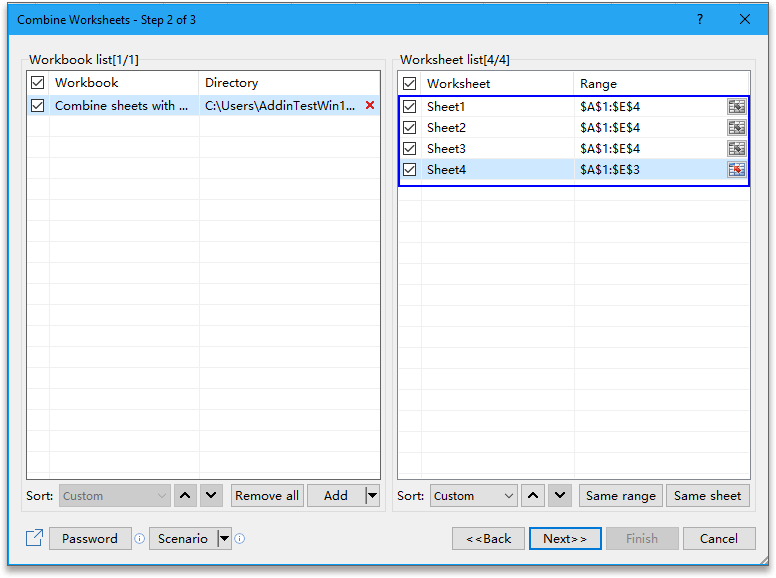Remove workbook with red X icon
Screen dimensions: 776x578
coord(370,105)
